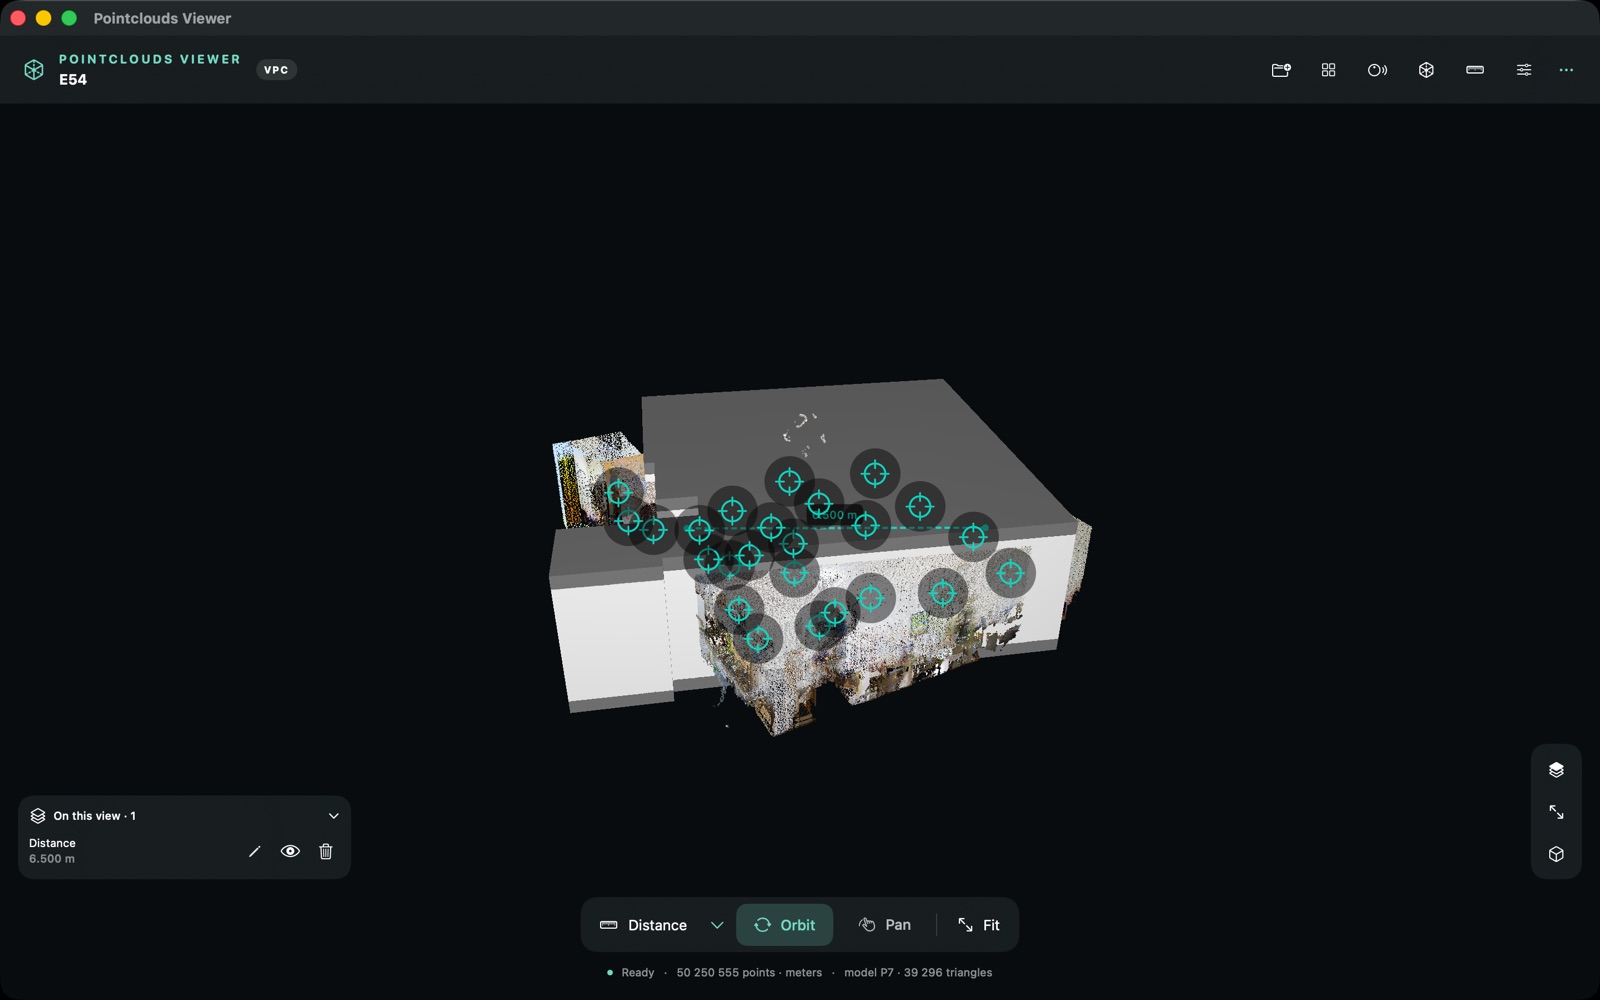Image resolution: width=1600 pixels, height=1000 pixels.
Task: Click the '50 250 555 points · meters' status text
Action: (749, 973)
